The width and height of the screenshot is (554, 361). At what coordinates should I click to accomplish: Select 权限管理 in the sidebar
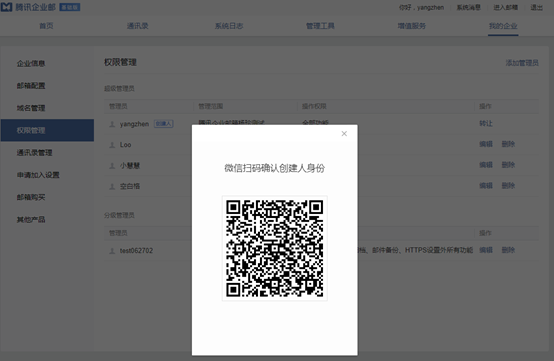click(47, 130)
